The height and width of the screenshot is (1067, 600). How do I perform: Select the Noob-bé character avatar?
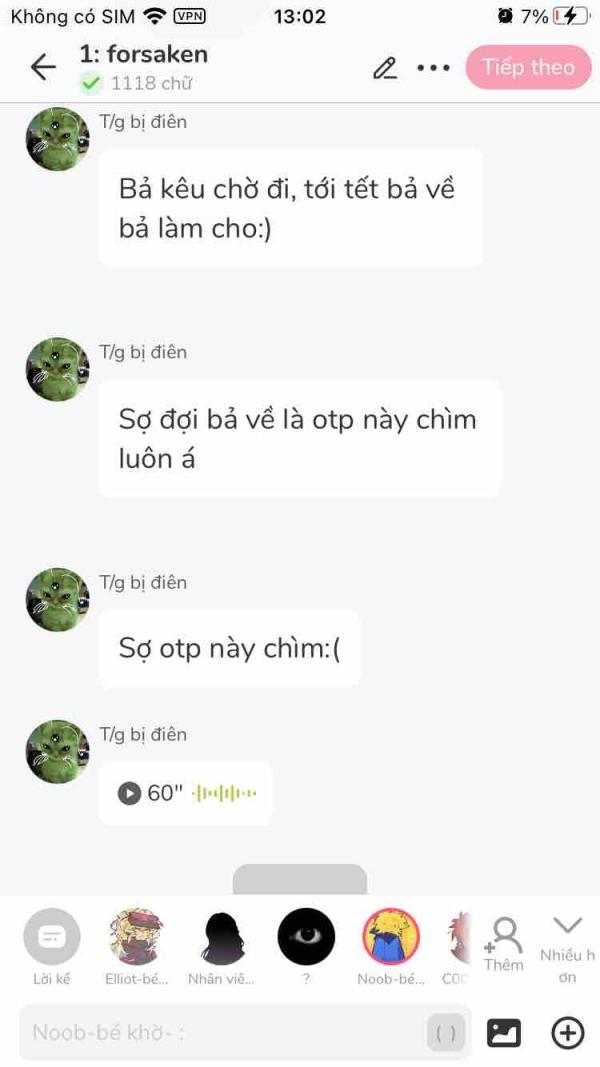pos(391,937)
